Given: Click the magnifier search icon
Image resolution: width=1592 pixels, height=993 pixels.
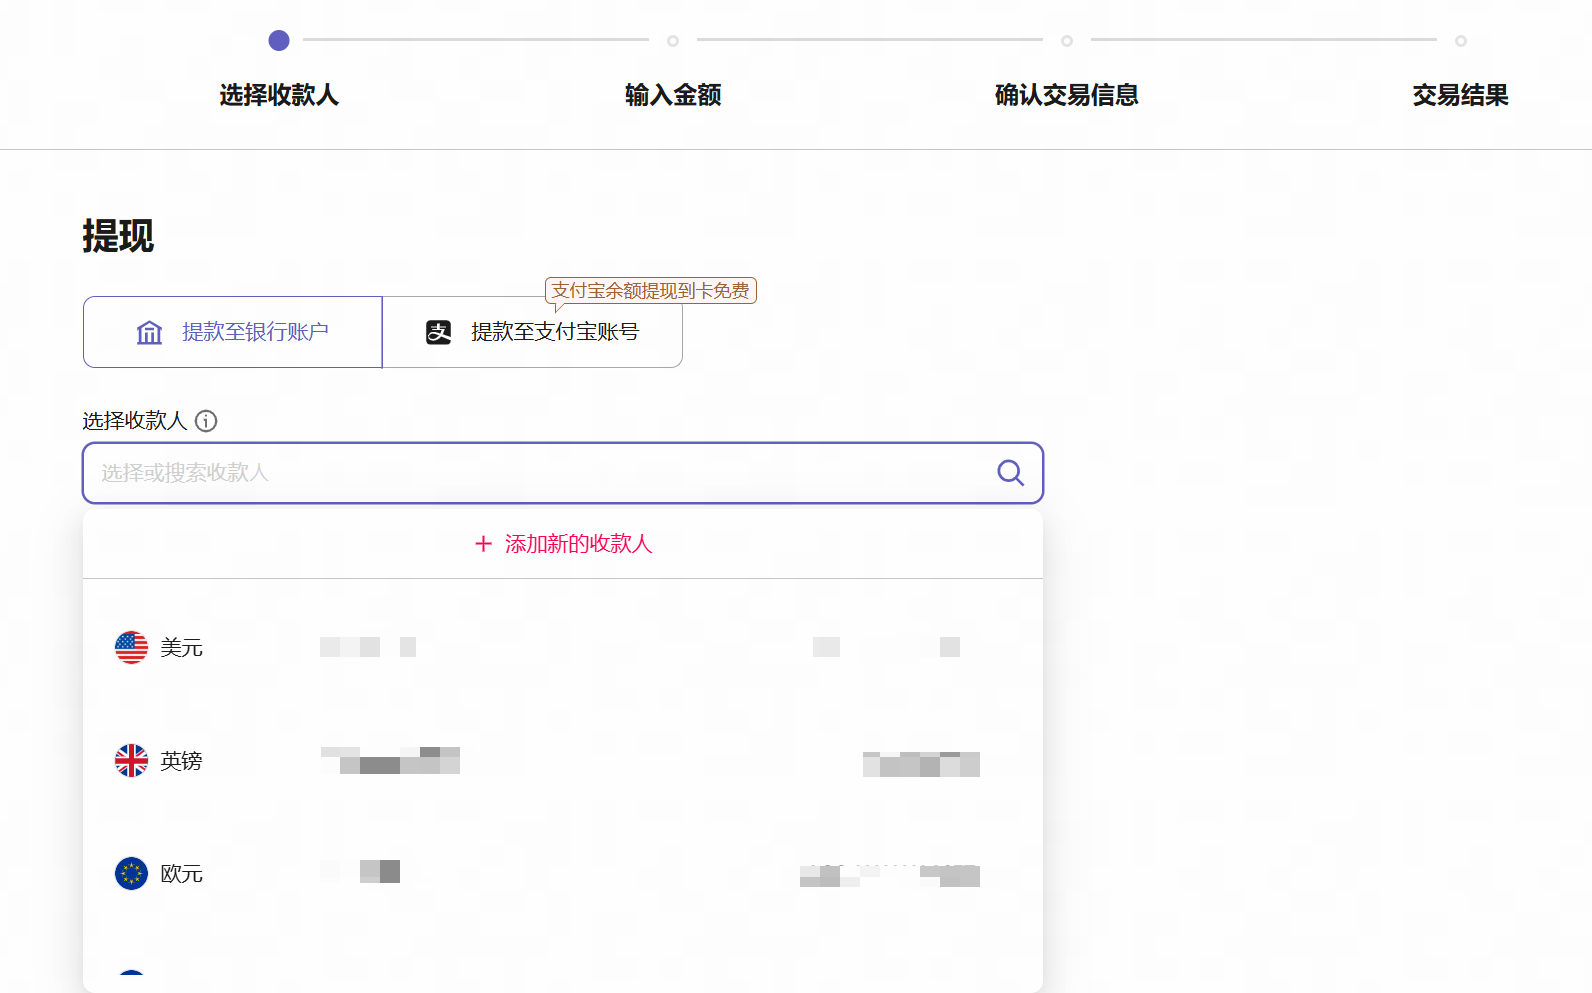Looking at the screenshot, I should click(x=1010, y=473).
